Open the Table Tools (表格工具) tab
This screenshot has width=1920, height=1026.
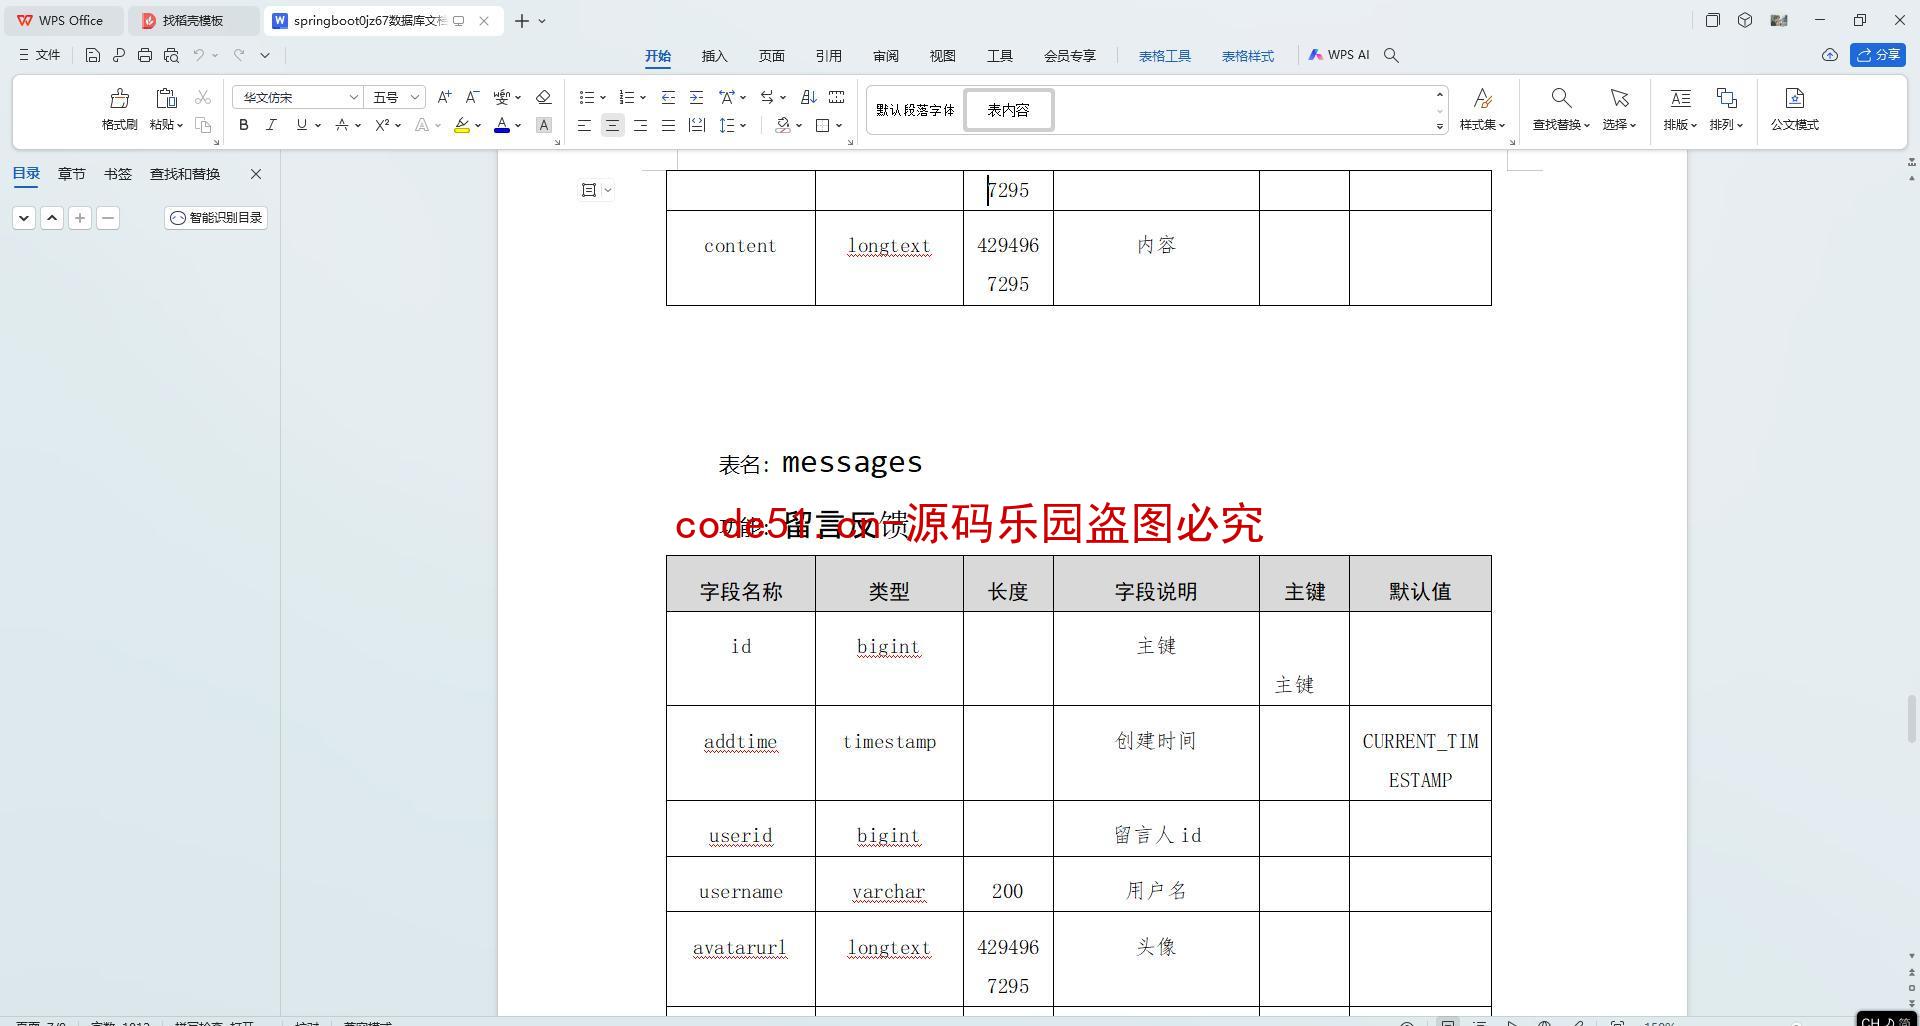[x=1164, y=56]
